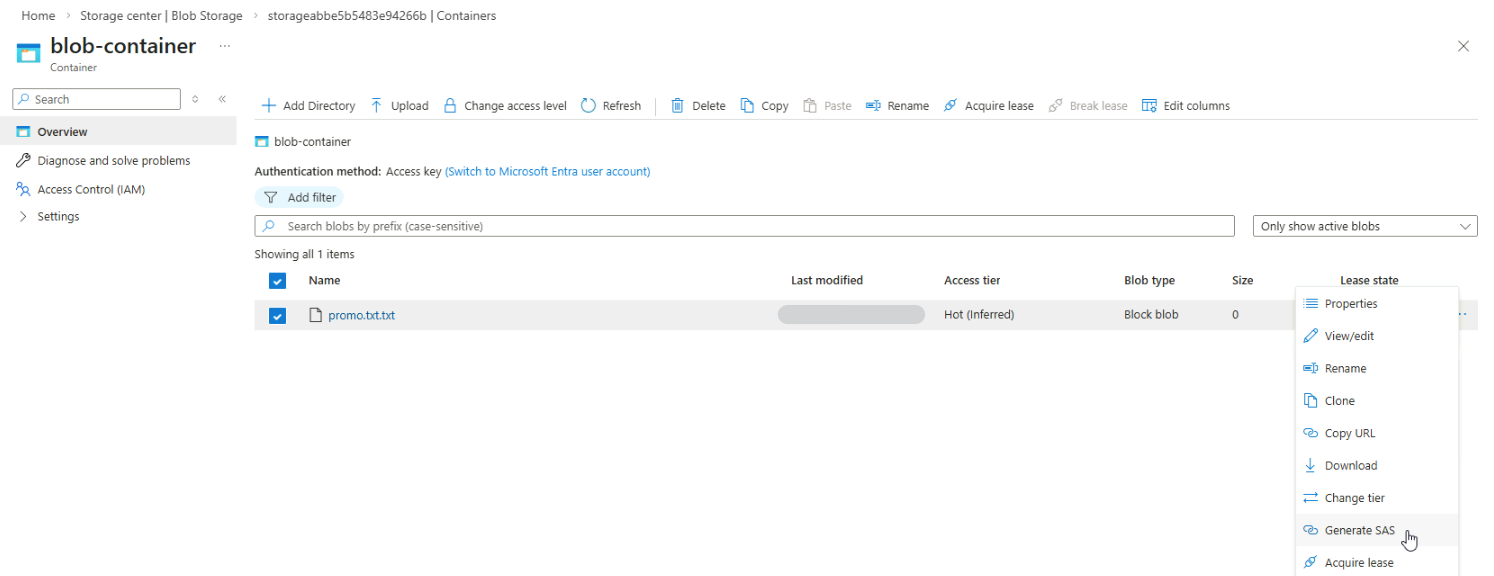This screenshot has width=1494, height=576.
Task: Click Switch to Microsoft Entra user account
Action: pos(547,172)
